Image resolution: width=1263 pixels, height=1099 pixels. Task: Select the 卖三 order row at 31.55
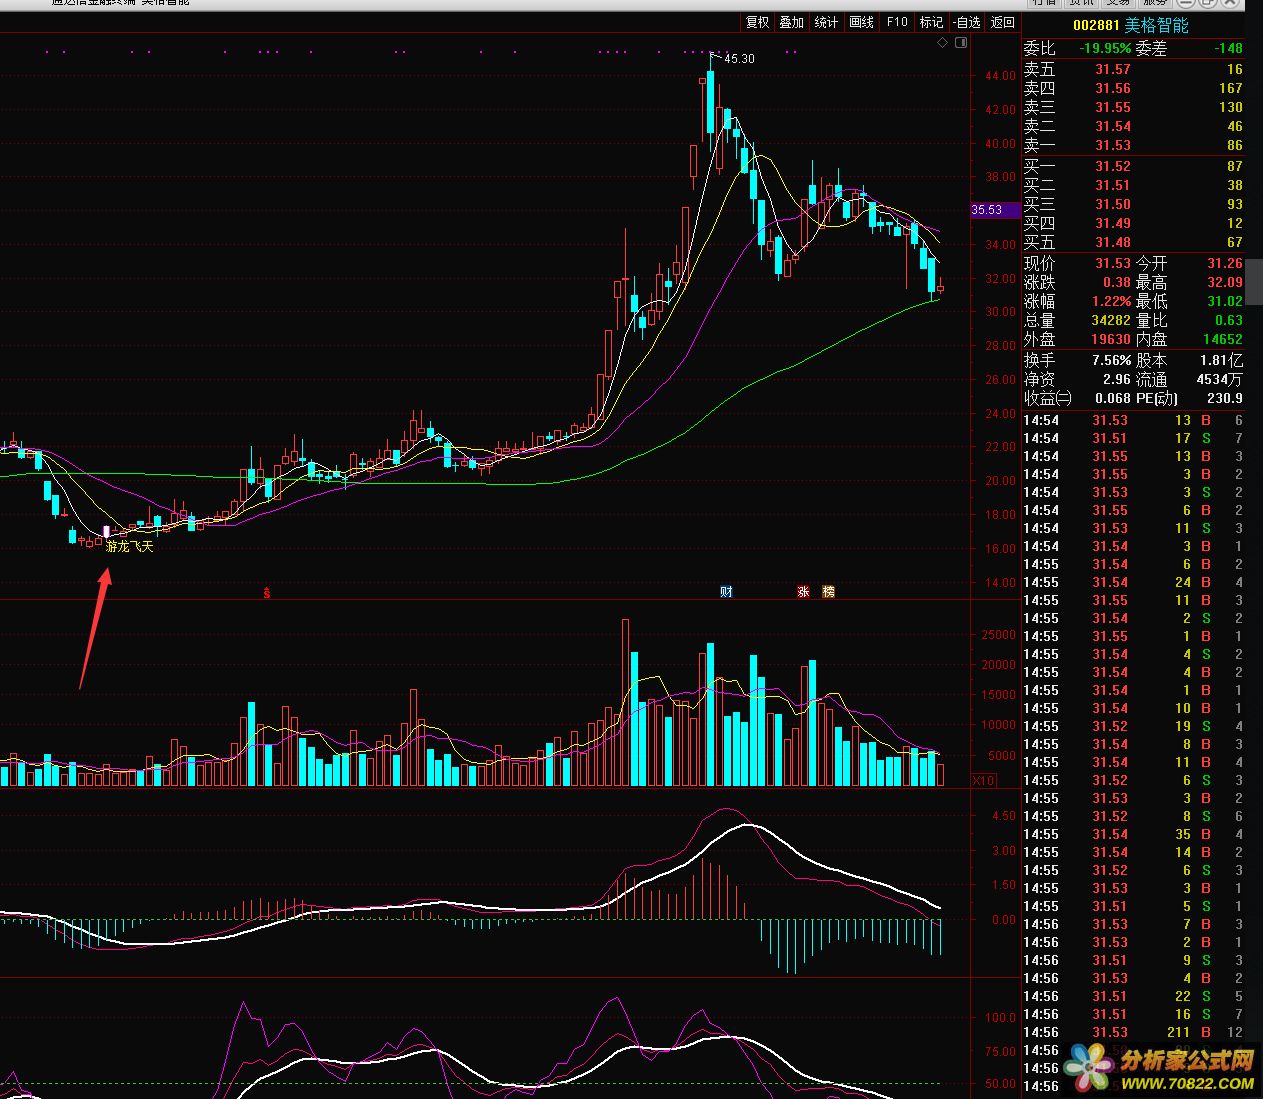(x=1133, y=107)
